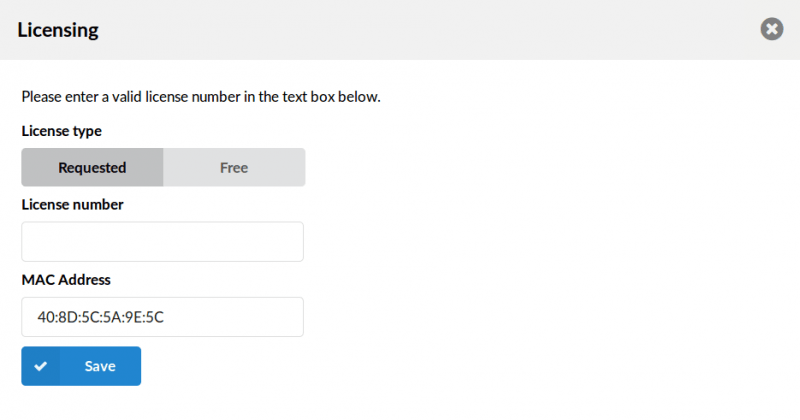Click the valid license number instruction text
The height and width of the screenshot is (420, 800).
tap(201, 97)
